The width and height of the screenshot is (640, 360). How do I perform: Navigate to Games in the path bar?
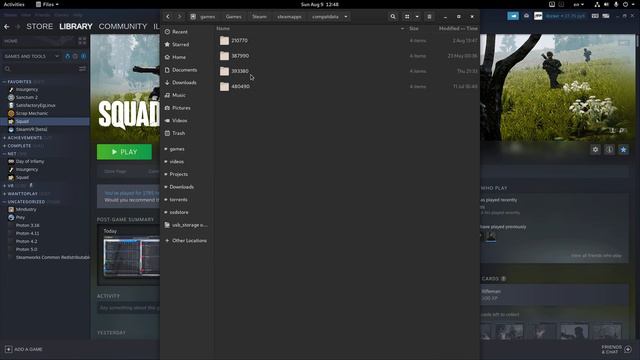point(233,17)
